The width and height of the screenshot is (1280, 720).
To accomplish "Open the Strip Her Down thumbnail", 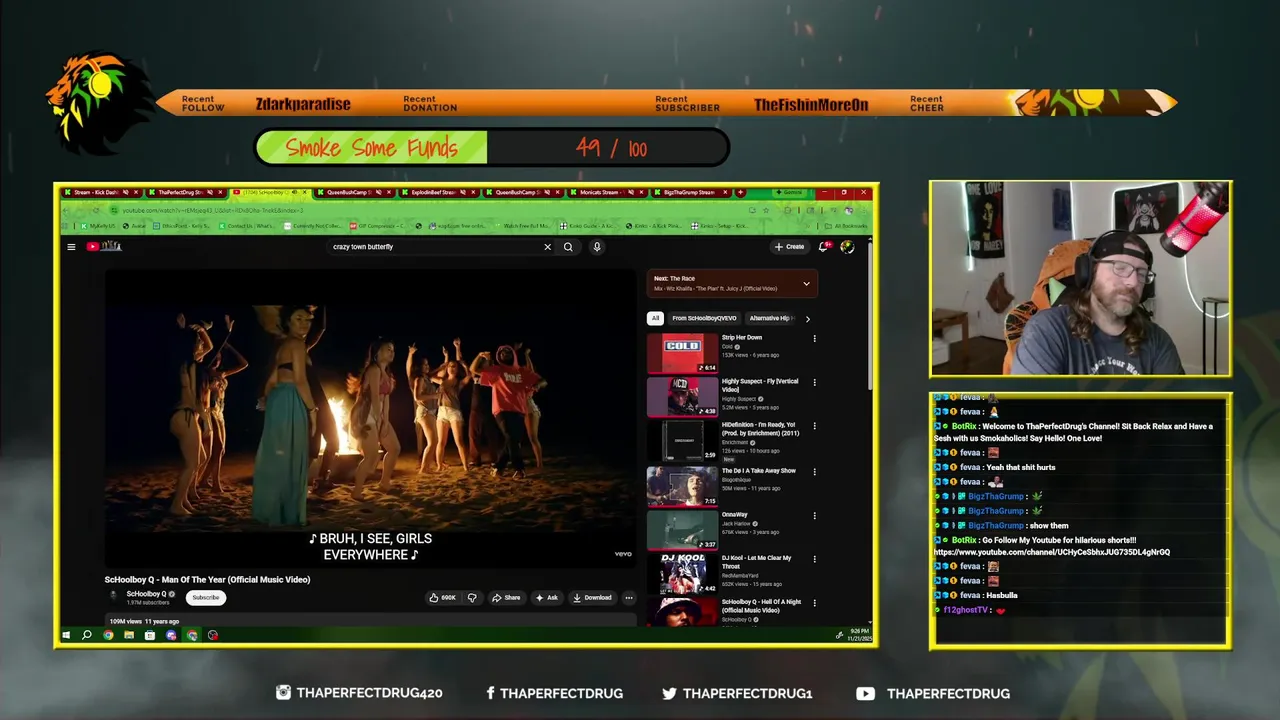I will coord(682,353).
